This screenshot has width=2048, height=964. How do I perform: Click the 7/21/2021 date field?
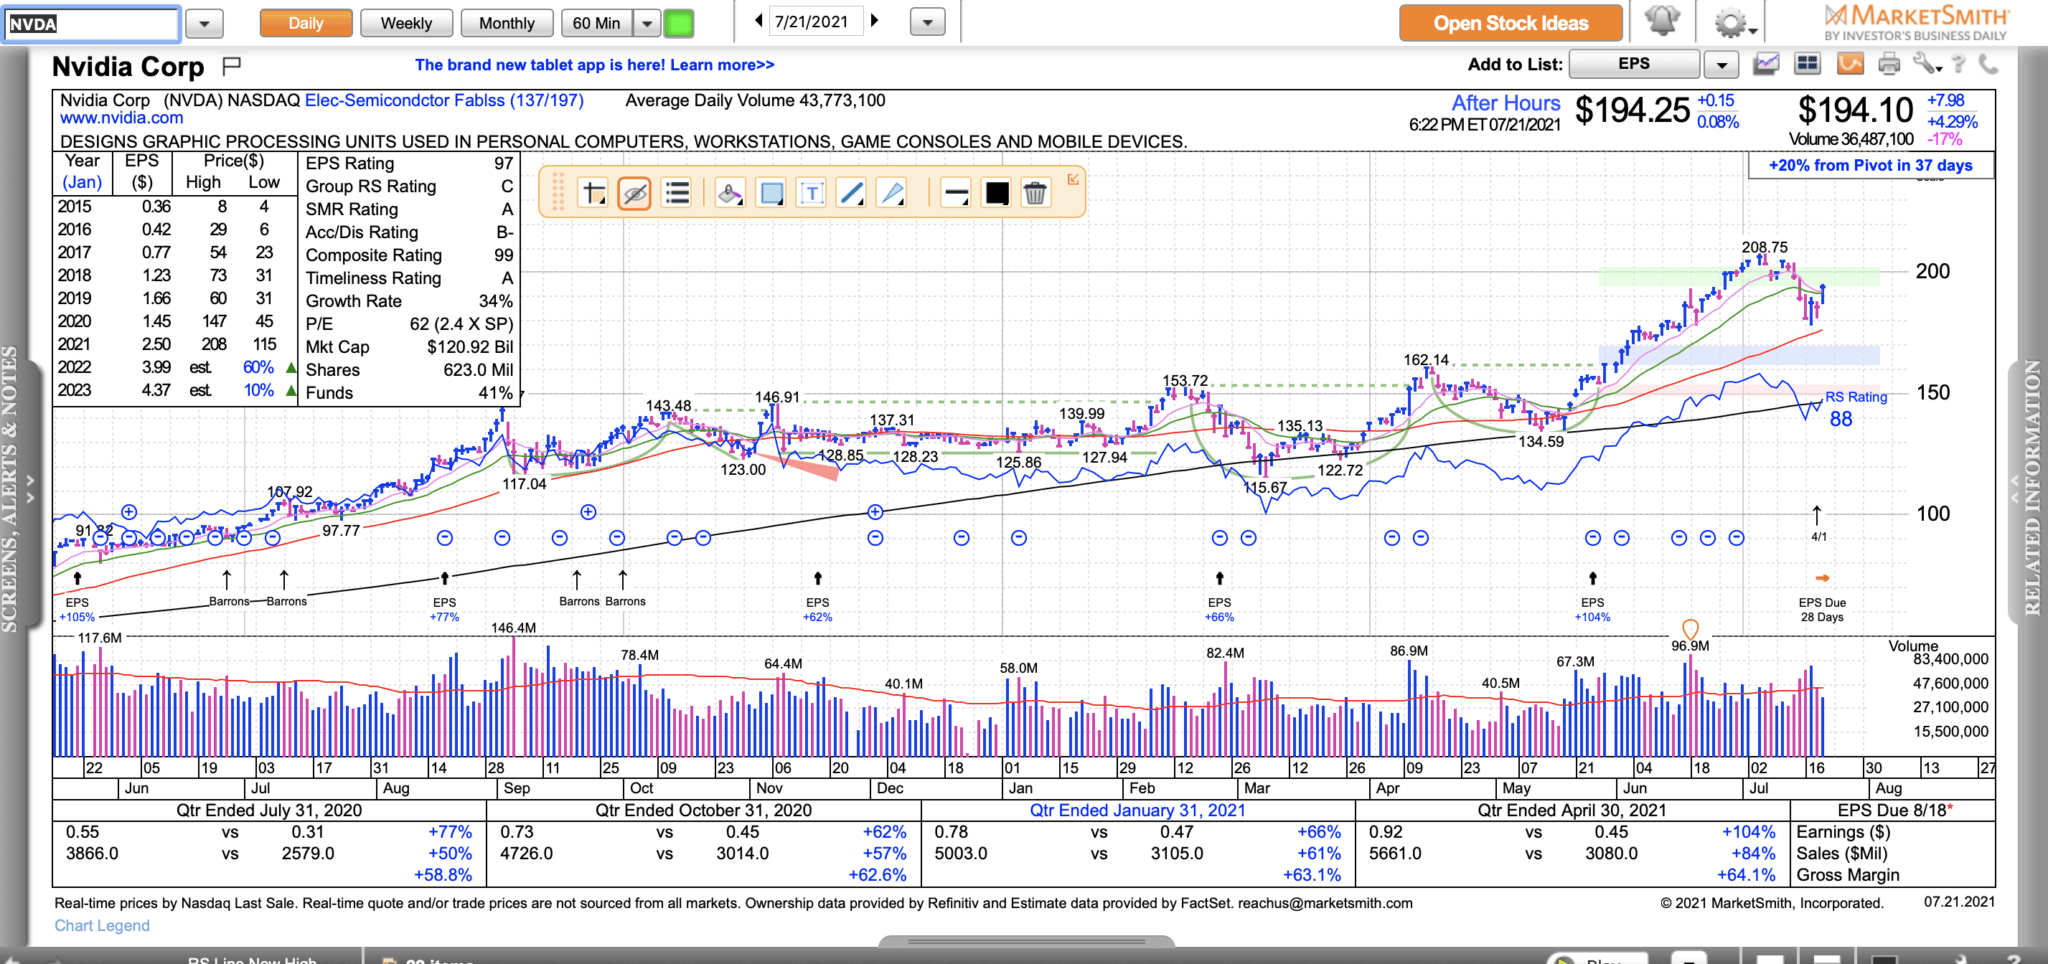(x=815, y=21)
